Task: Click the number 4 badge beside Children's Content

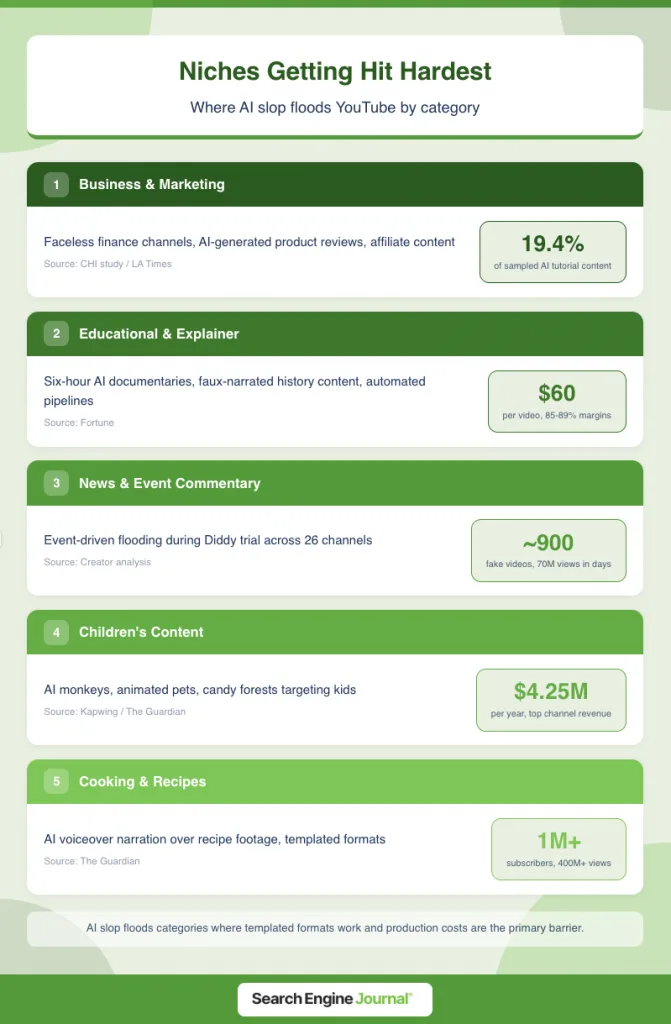Action: click(x=56, y=632)
